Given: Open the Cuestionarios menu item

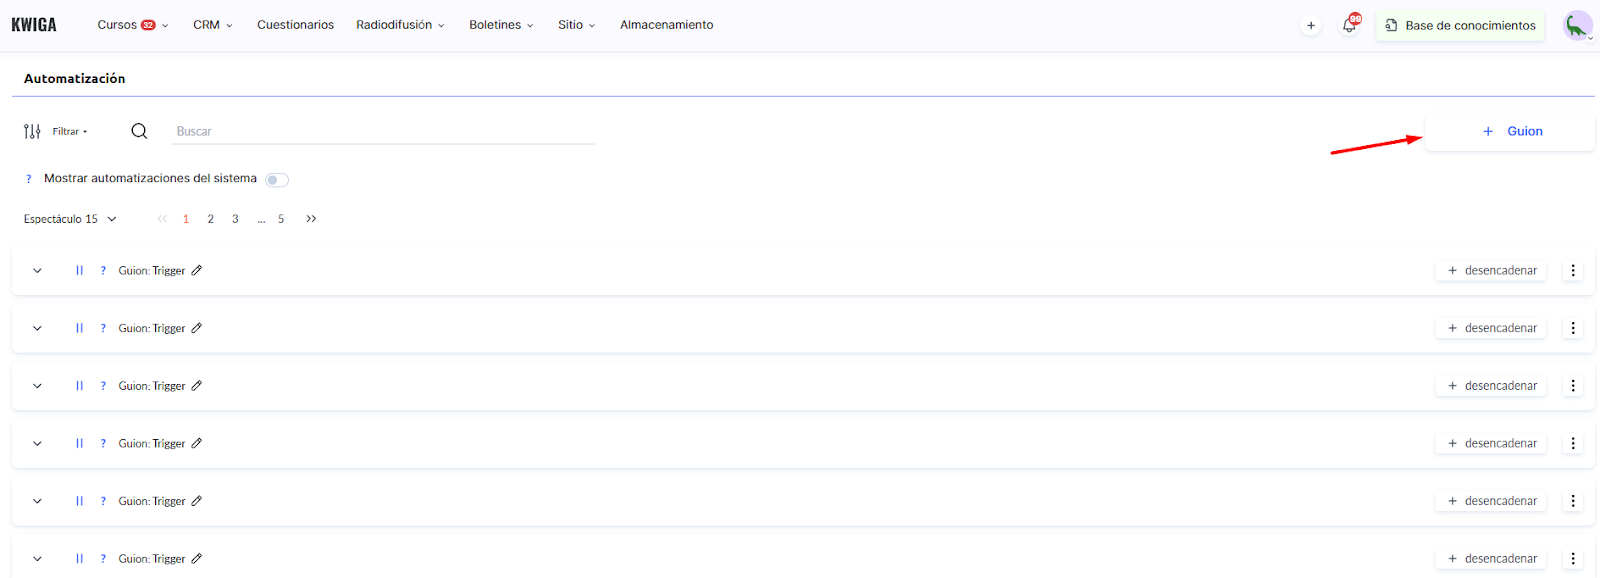Looking at the screenshot, I should tap(295, 25).
